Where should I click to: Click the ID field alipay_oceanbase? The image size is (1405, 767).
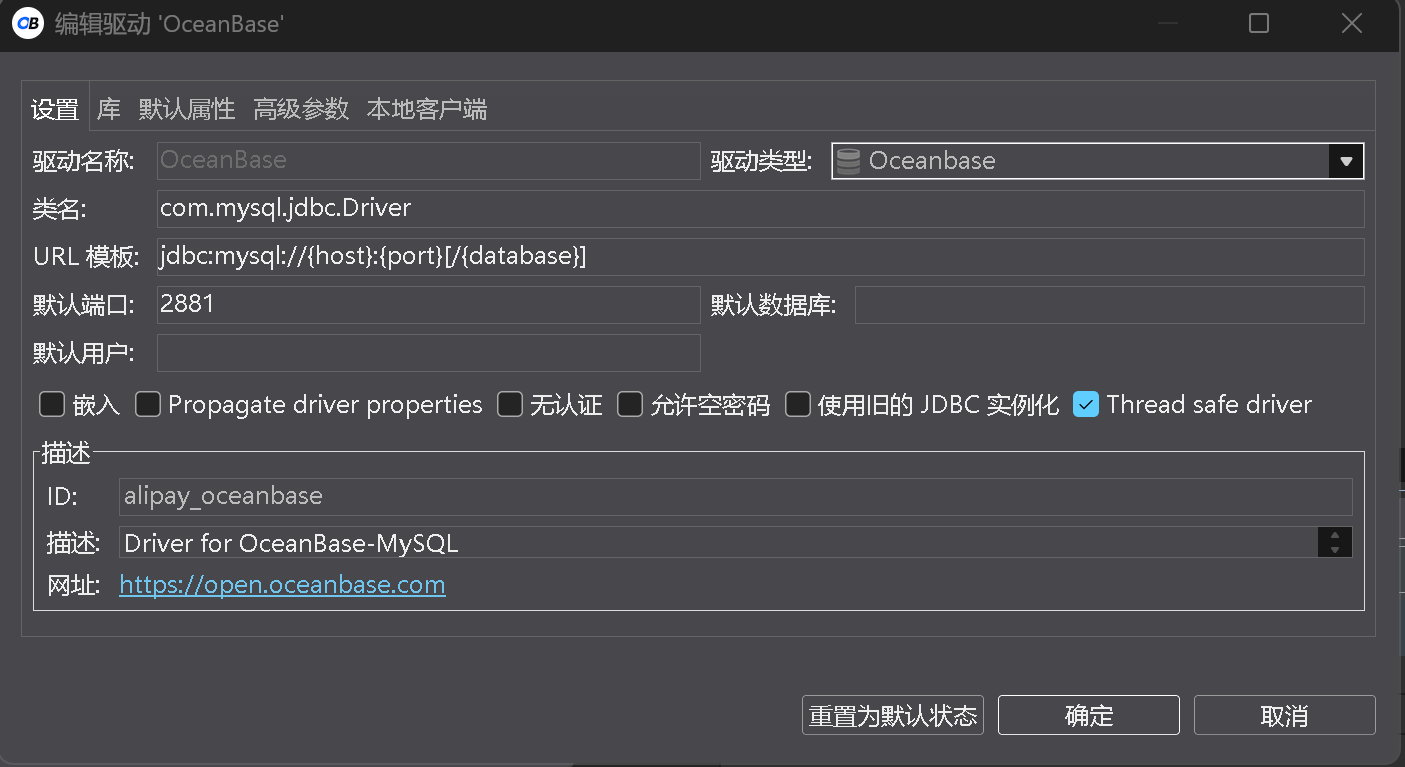[x=736, y=496]
